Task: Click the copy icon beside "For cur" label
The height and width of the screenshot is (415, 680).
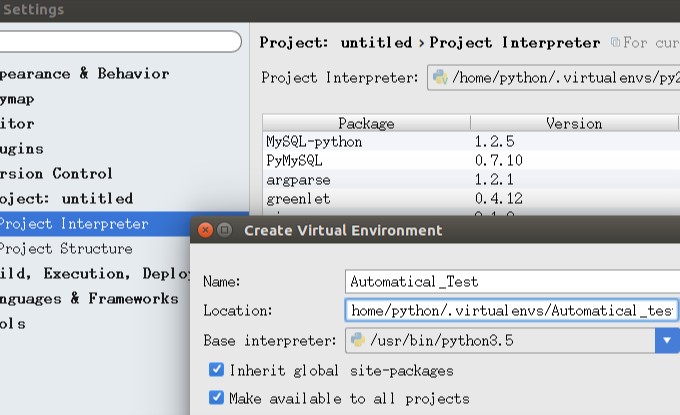Action: pyautogui.click(x=615, y=42)
